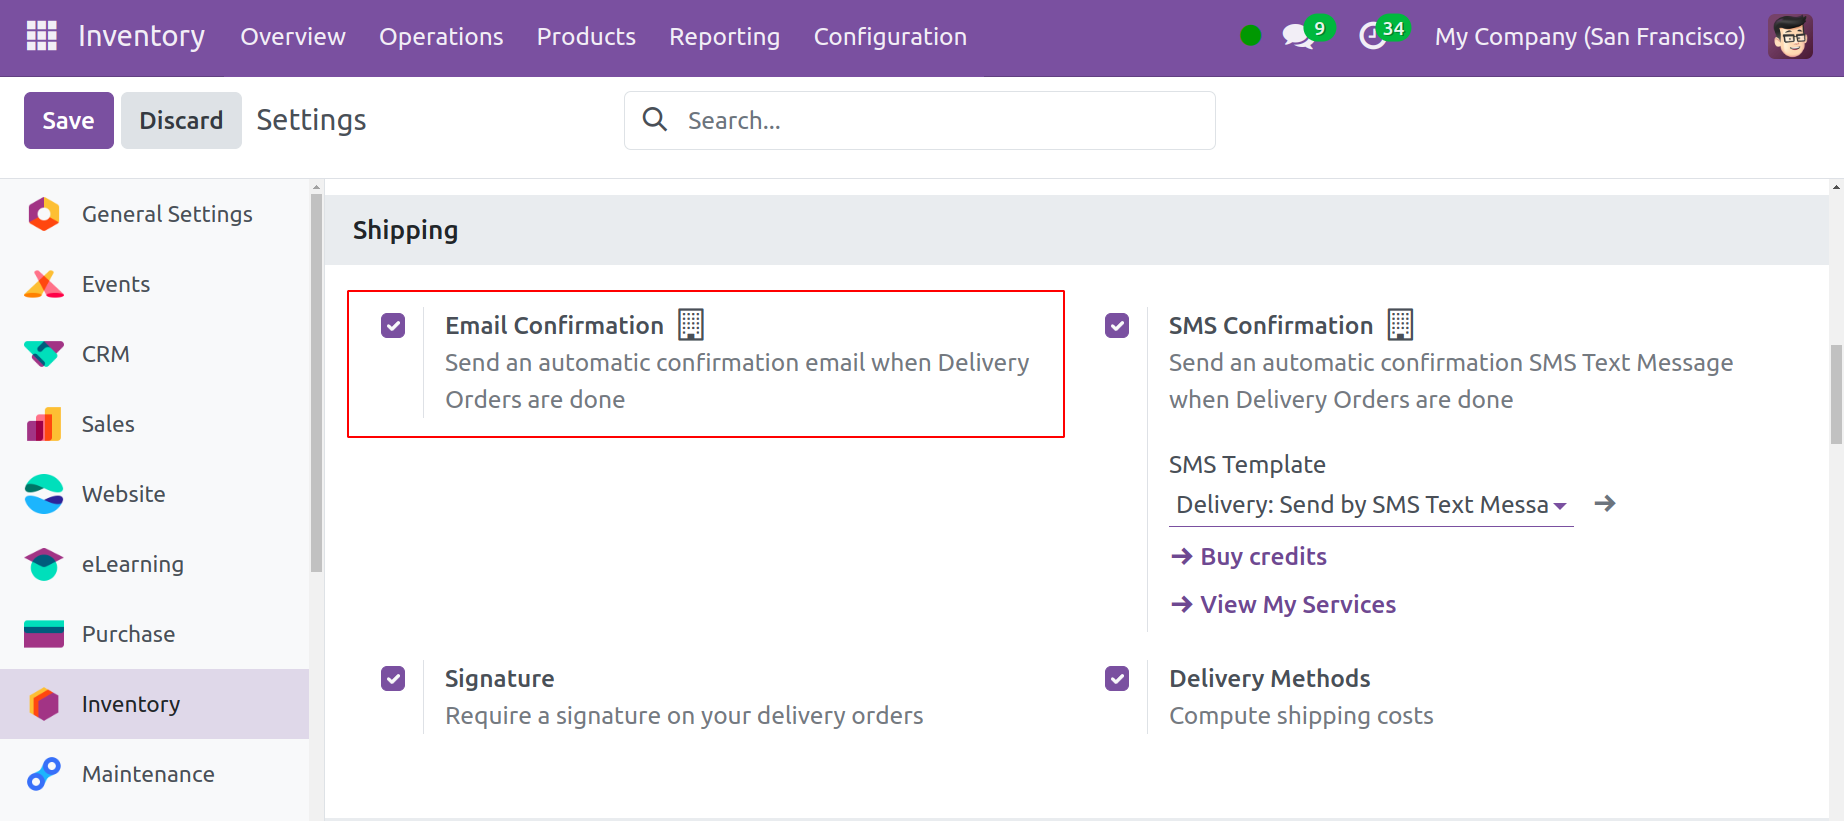Open the apps grid menu icon

[x=41, y=36]
